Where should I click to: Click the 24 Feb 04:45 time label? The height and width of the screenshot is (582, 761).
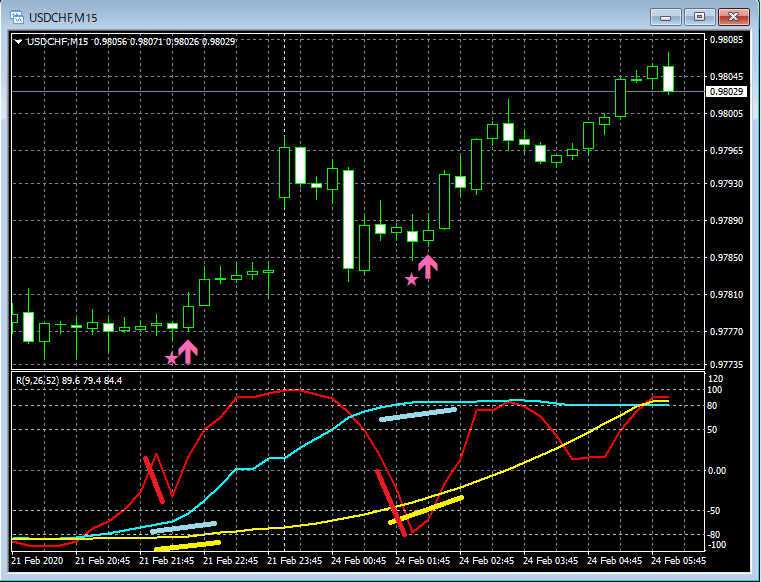coord(615,560)
